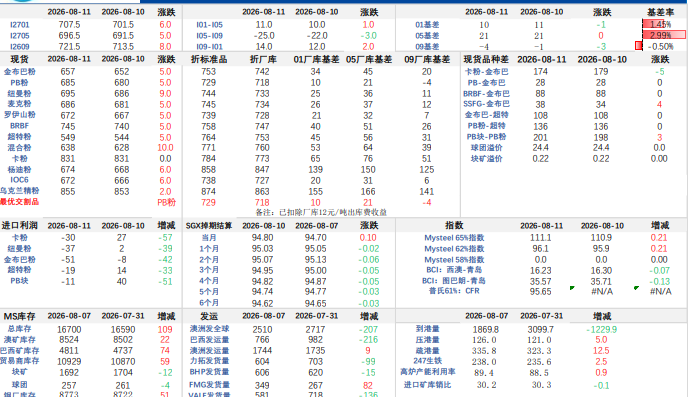Select the I2609 contract label
The width and height of the screenshot is (690, 397).
point(19,47)
